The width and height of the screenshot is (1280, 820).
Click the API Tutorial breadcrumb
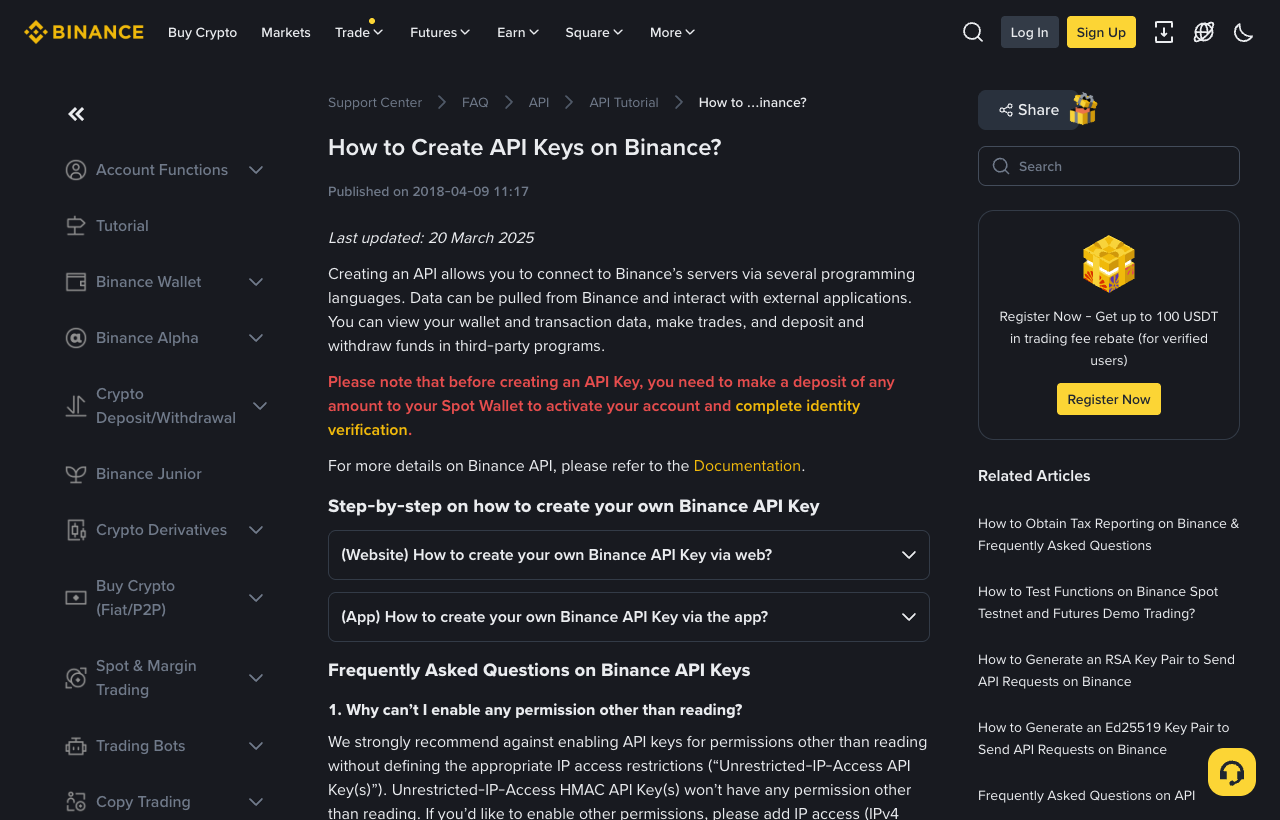click(624, 102)
